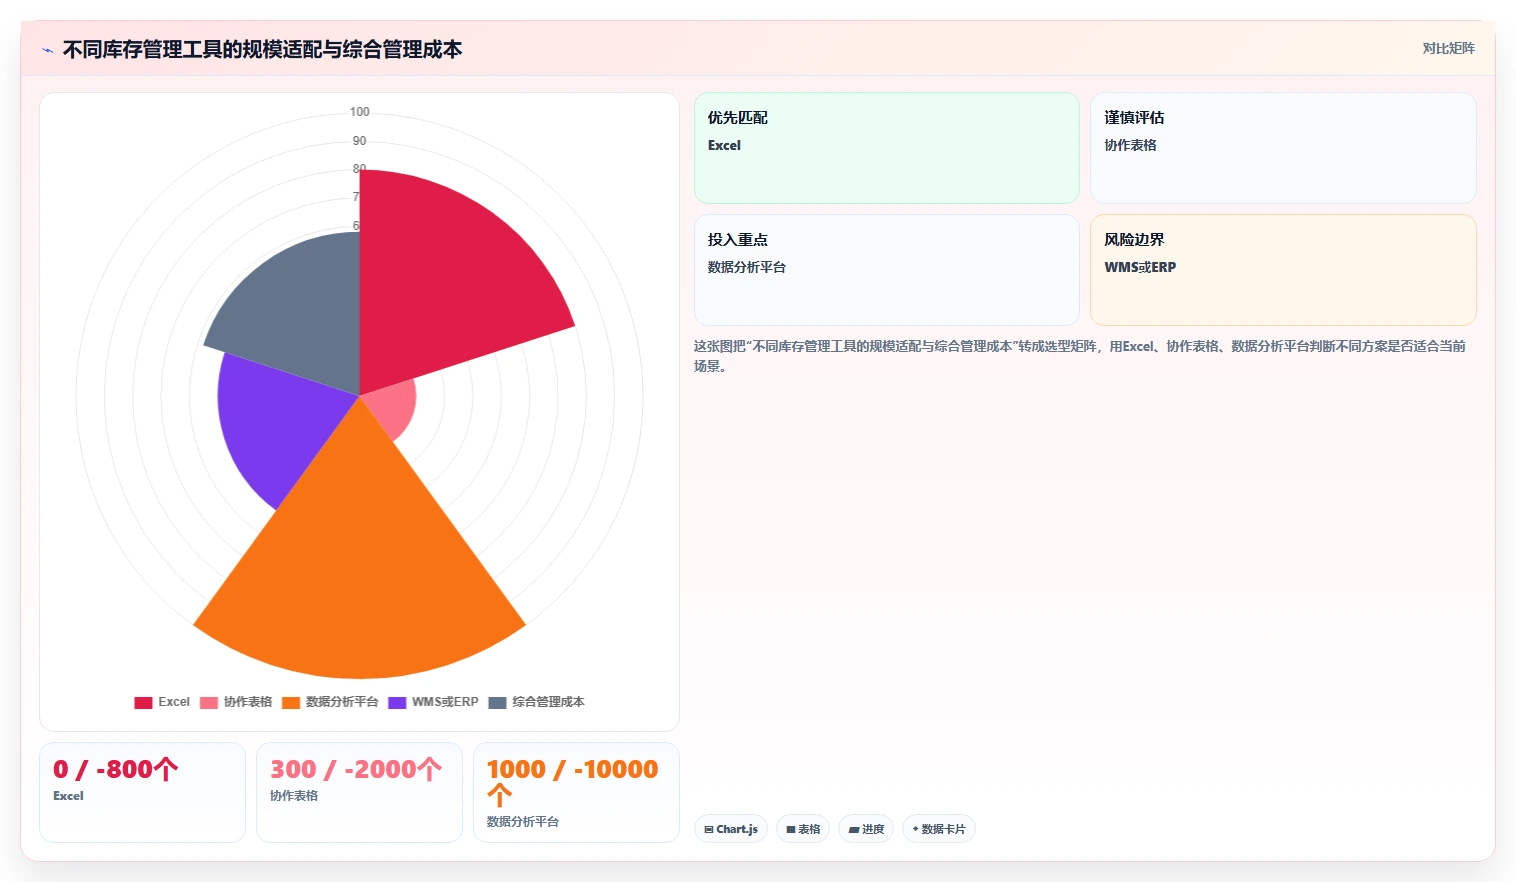Click the Chart.js tag chip
The image size is (1516, 882).
731,829
